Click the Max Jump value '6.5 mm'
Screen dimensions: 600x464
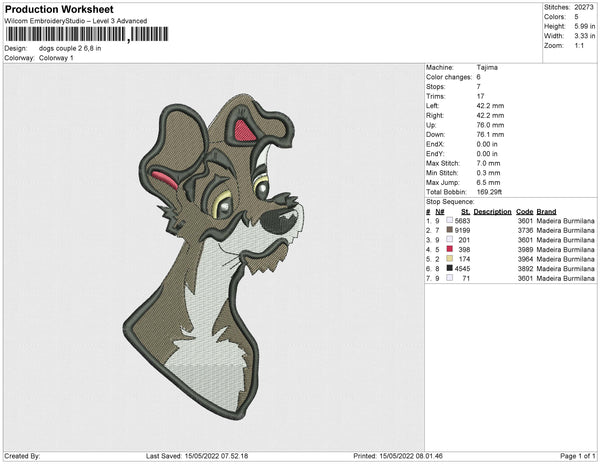coord(488,182)
